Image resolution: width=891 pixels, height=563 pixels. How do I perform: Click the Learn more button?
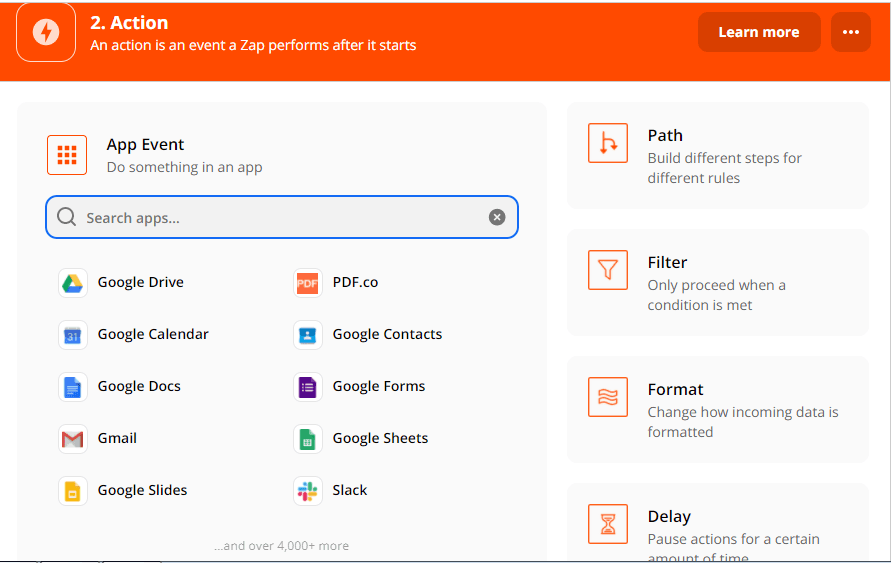click(x=758, y=32)
